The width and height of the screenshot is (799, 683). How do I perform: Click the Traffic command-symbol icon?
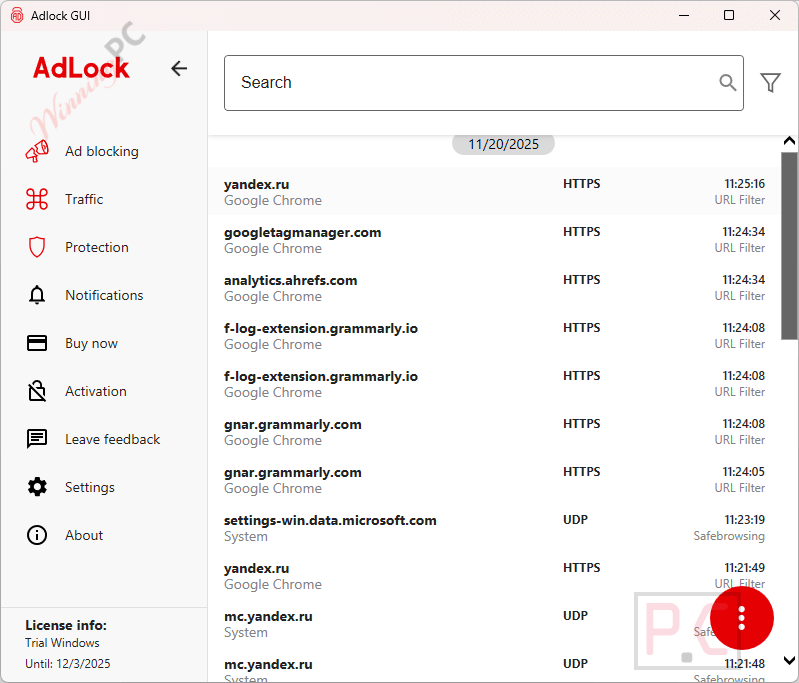click(37, 199)
